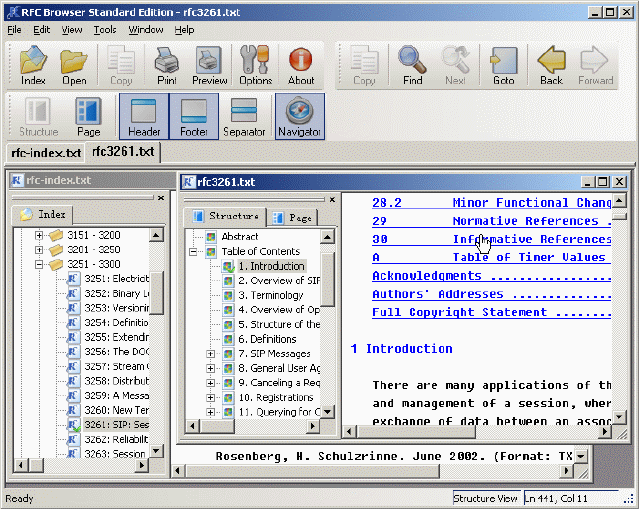Open the Tools menu

click(105, 30)
